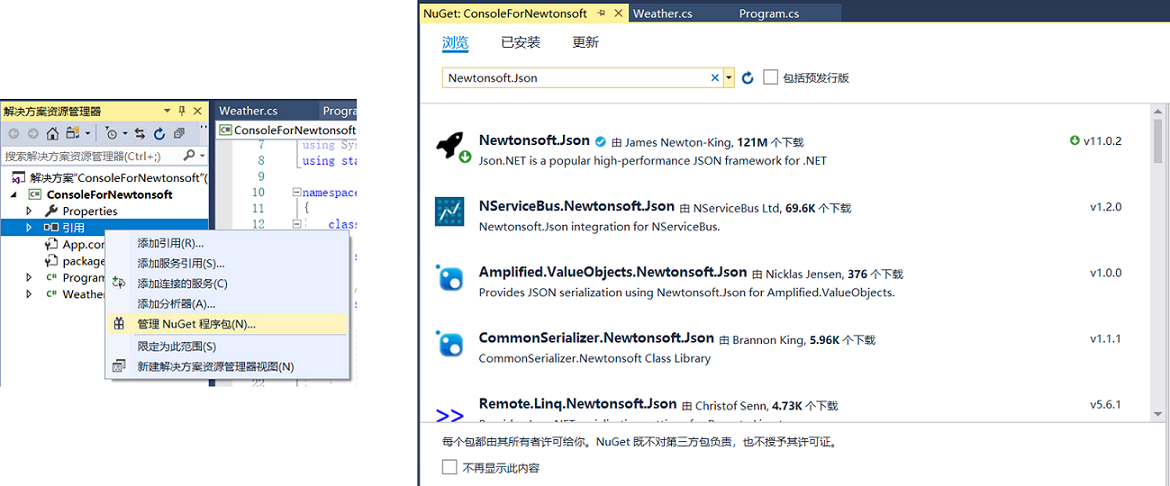This screenshot has width=1170, height=486.
Task: Collapse the namespace block in code editor
Action: coord(296,193)
